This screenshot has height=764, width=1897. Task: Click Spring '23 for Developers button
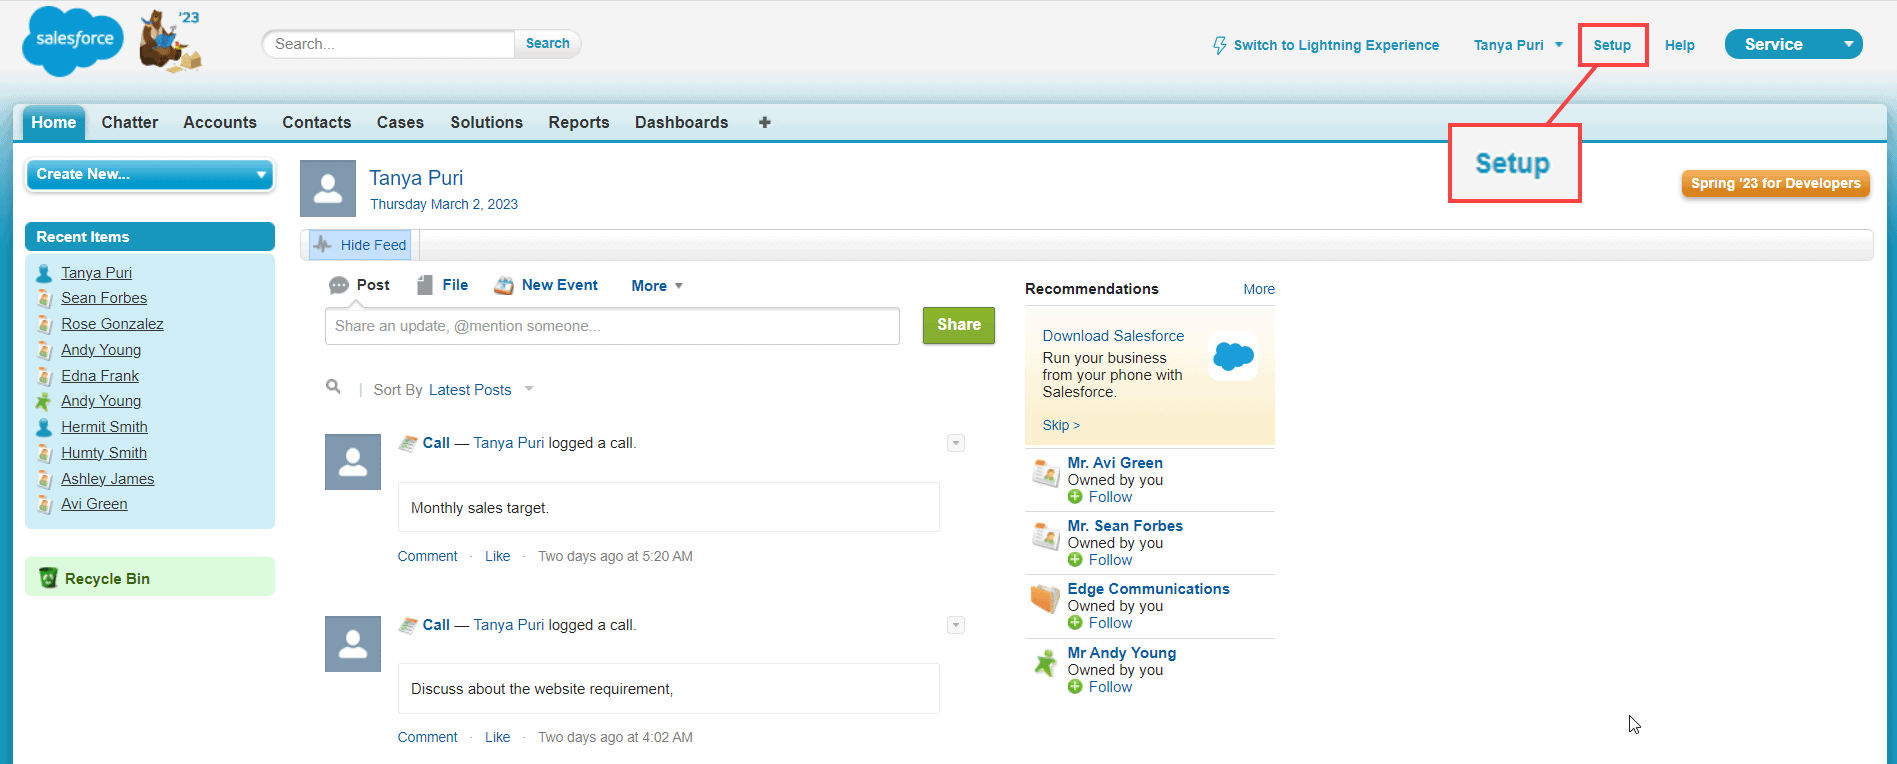(1776, 183)
